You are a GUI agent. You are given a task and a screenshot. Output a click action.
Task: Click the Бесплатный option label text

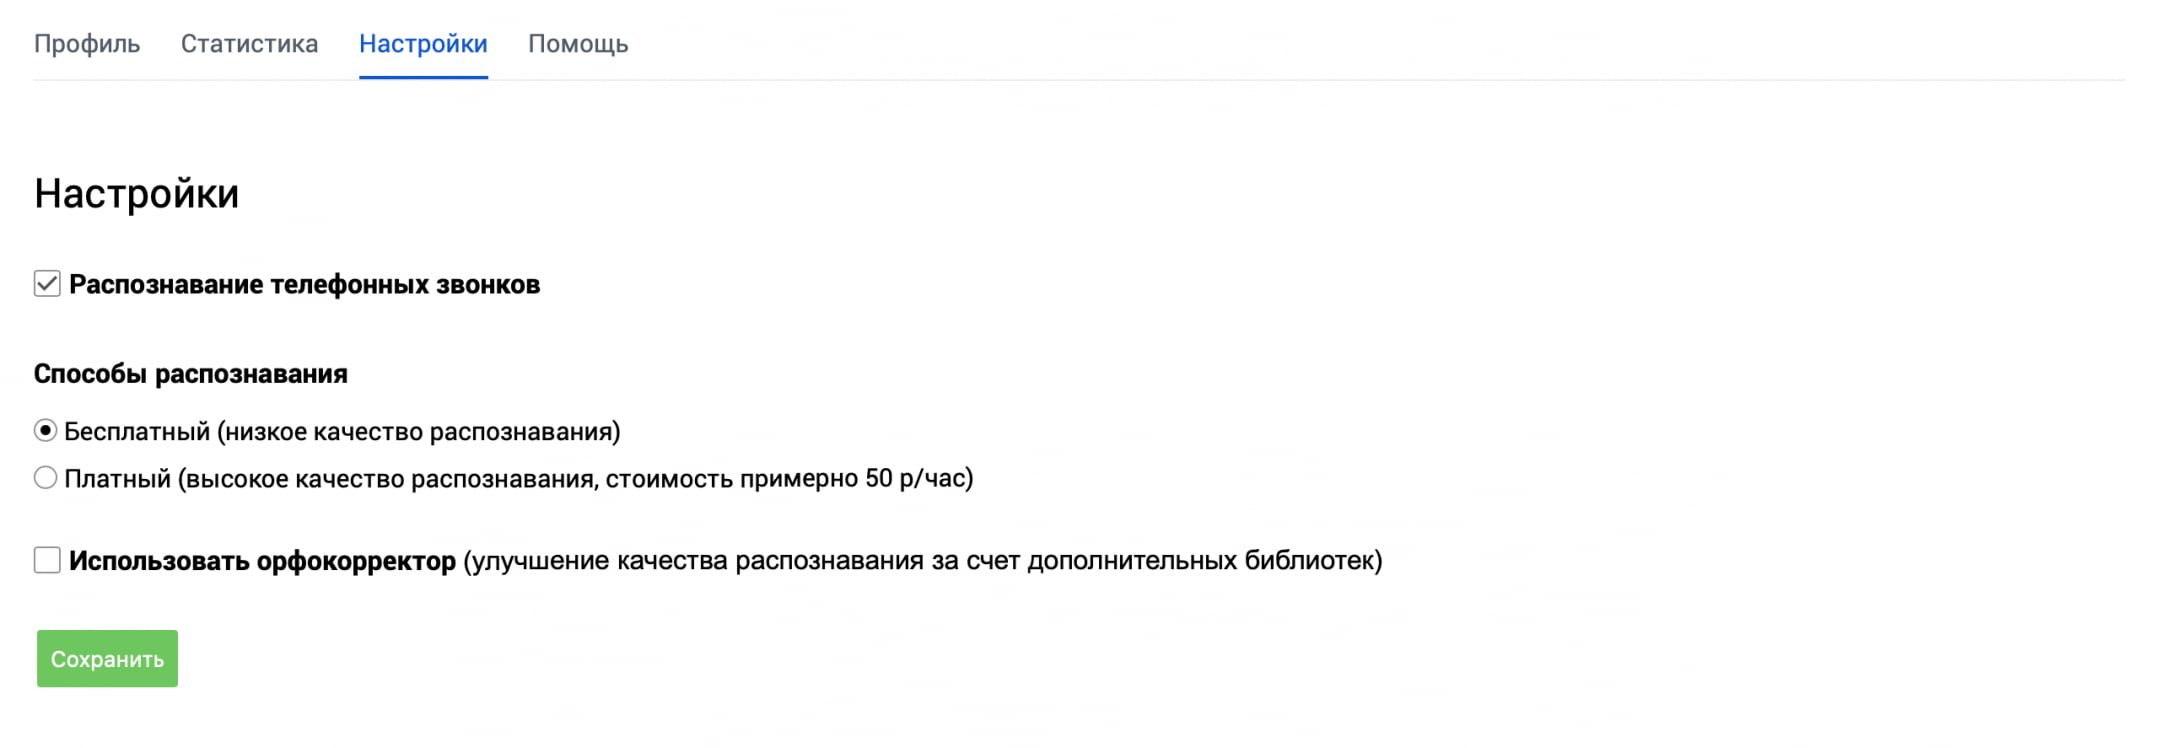pos(137,432)
